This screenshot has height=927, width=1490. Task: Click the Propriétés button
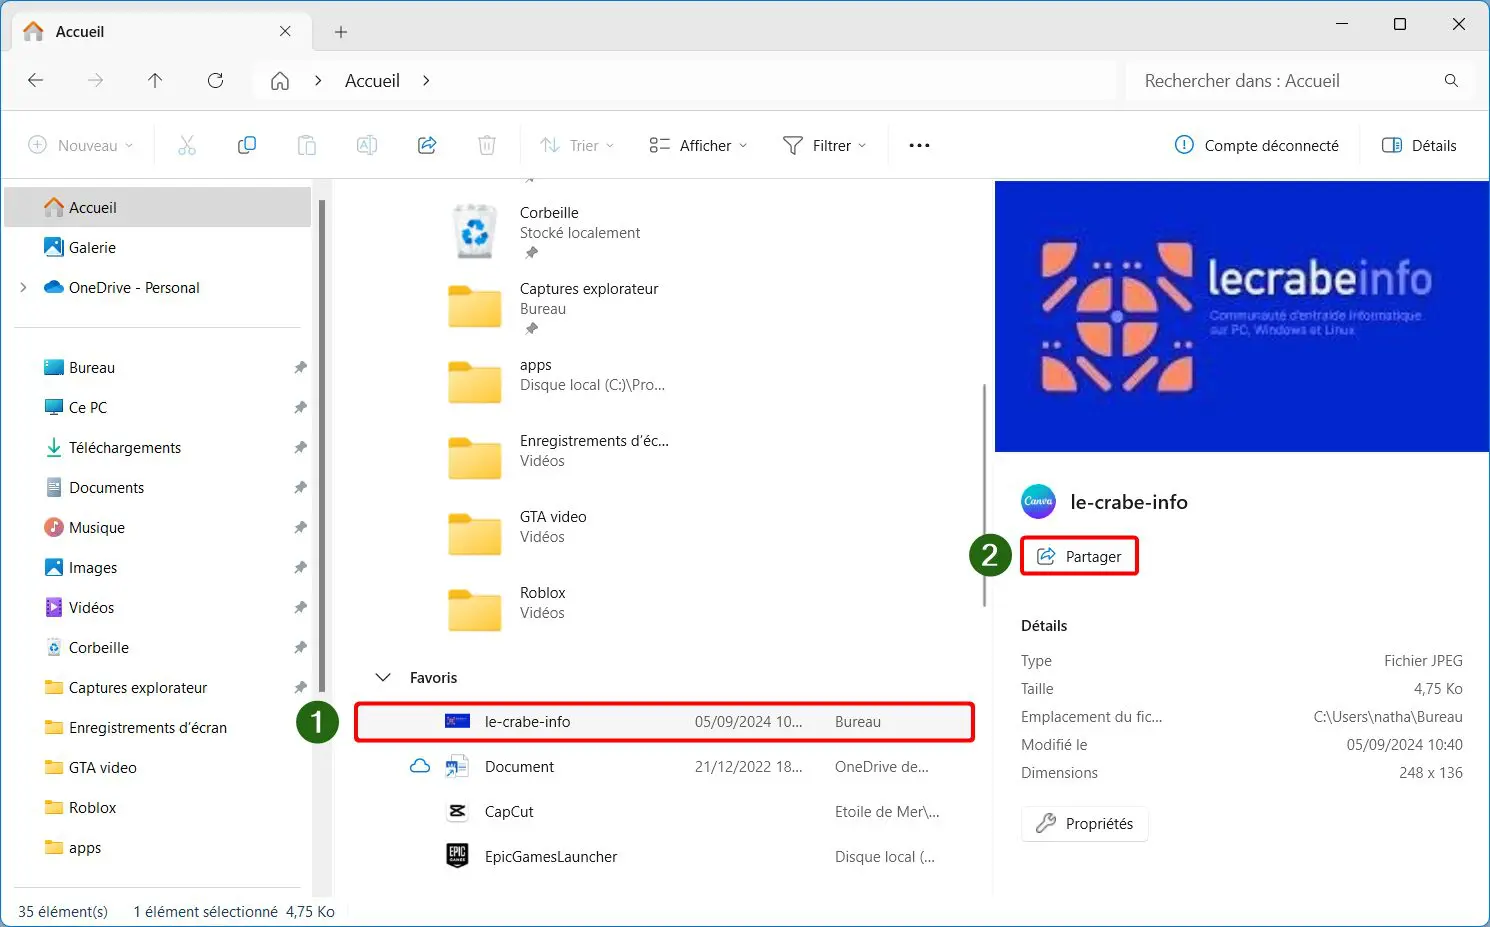click(1085, 824)
